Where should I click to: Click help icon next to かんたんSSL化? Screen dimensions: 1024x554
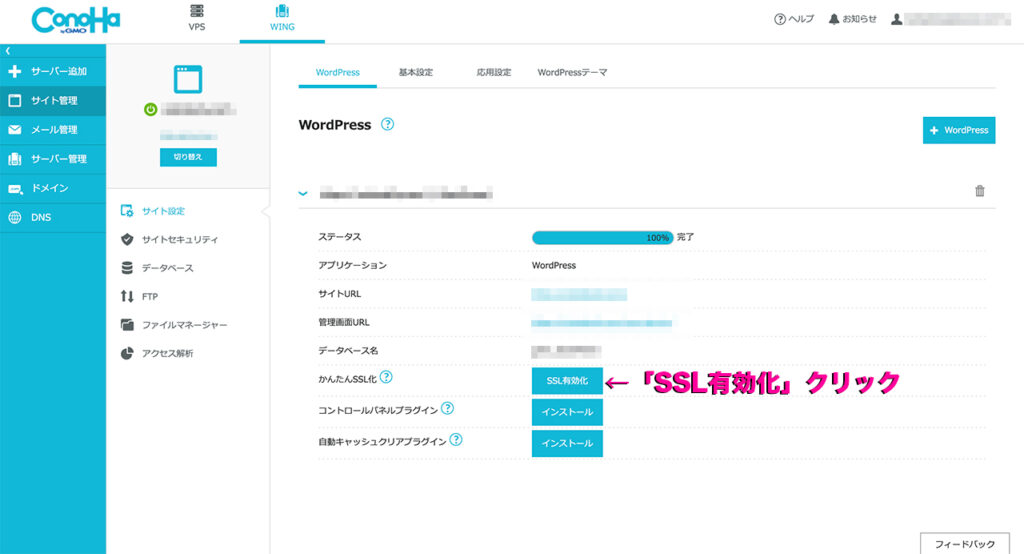386,377
